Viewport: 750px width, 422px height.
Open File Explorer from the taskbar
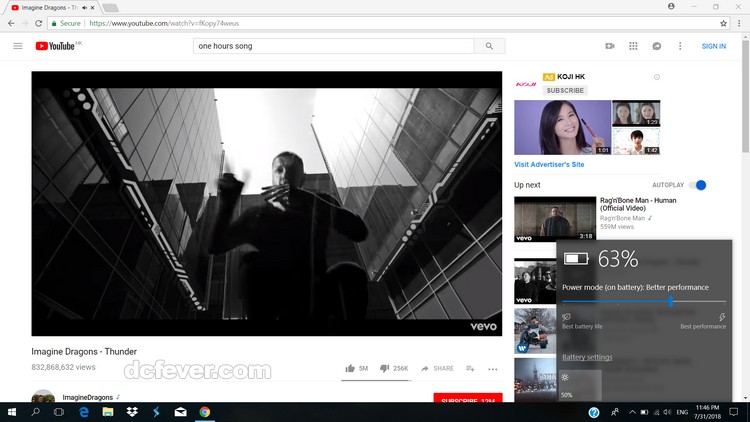click(108, 412)
